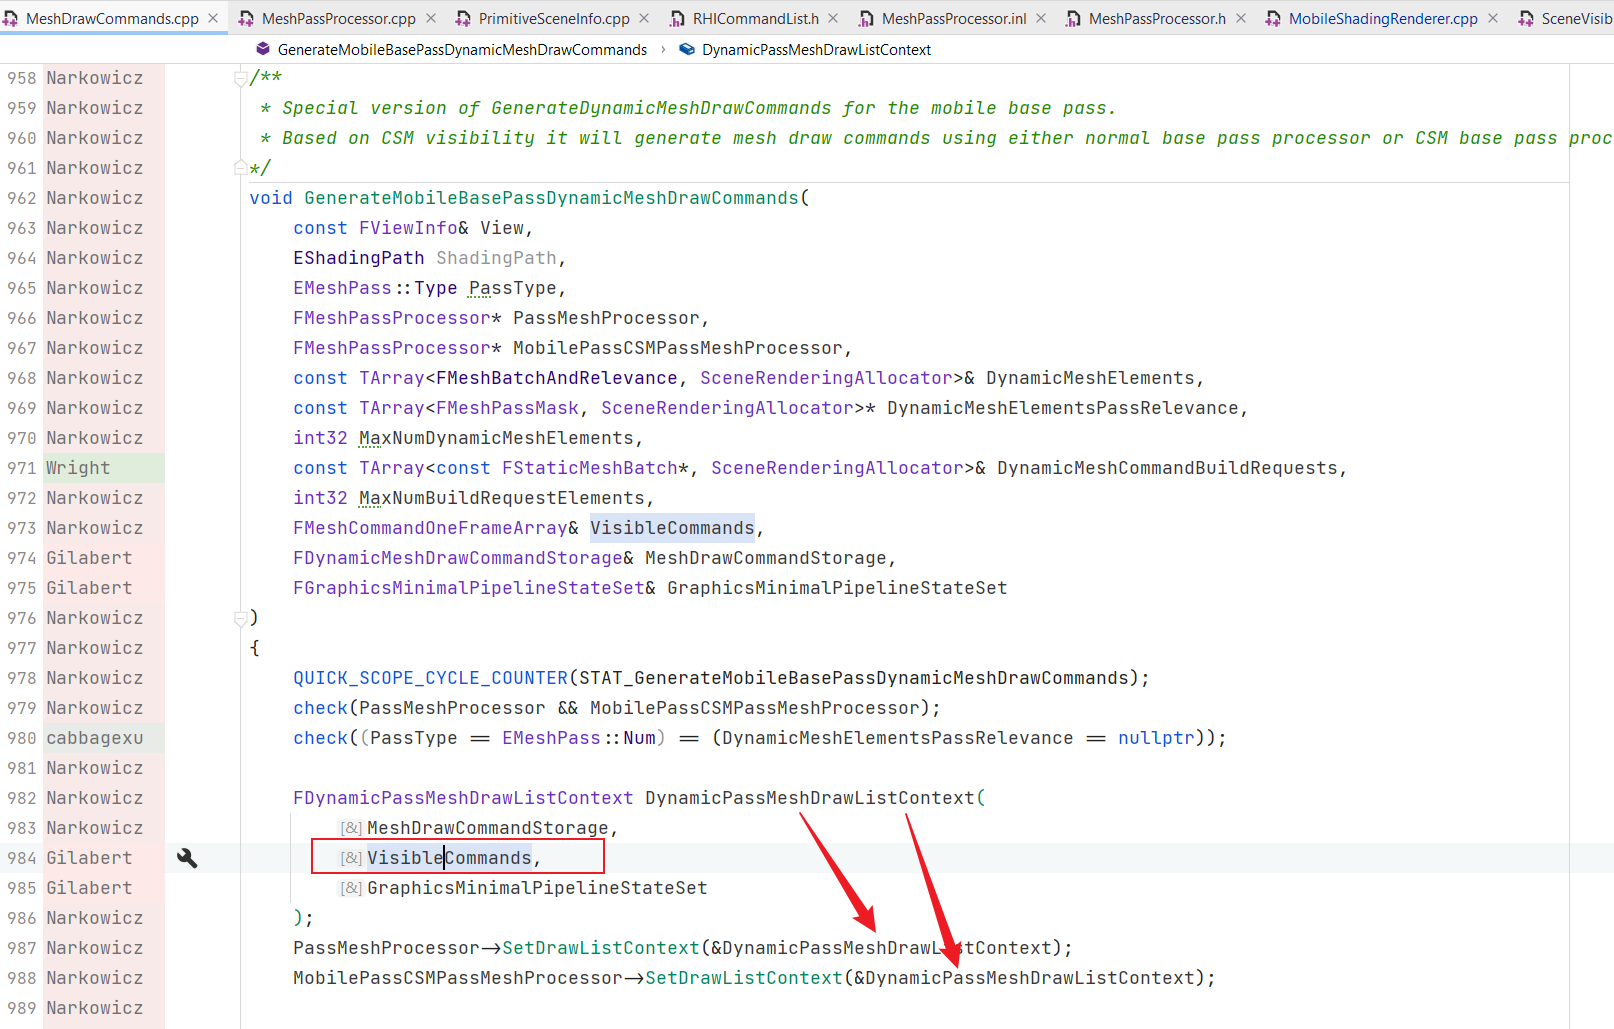Click the RHICommandList.h tab file icon
This screenshot has width=1614, height=1029.
coord(677,19)
